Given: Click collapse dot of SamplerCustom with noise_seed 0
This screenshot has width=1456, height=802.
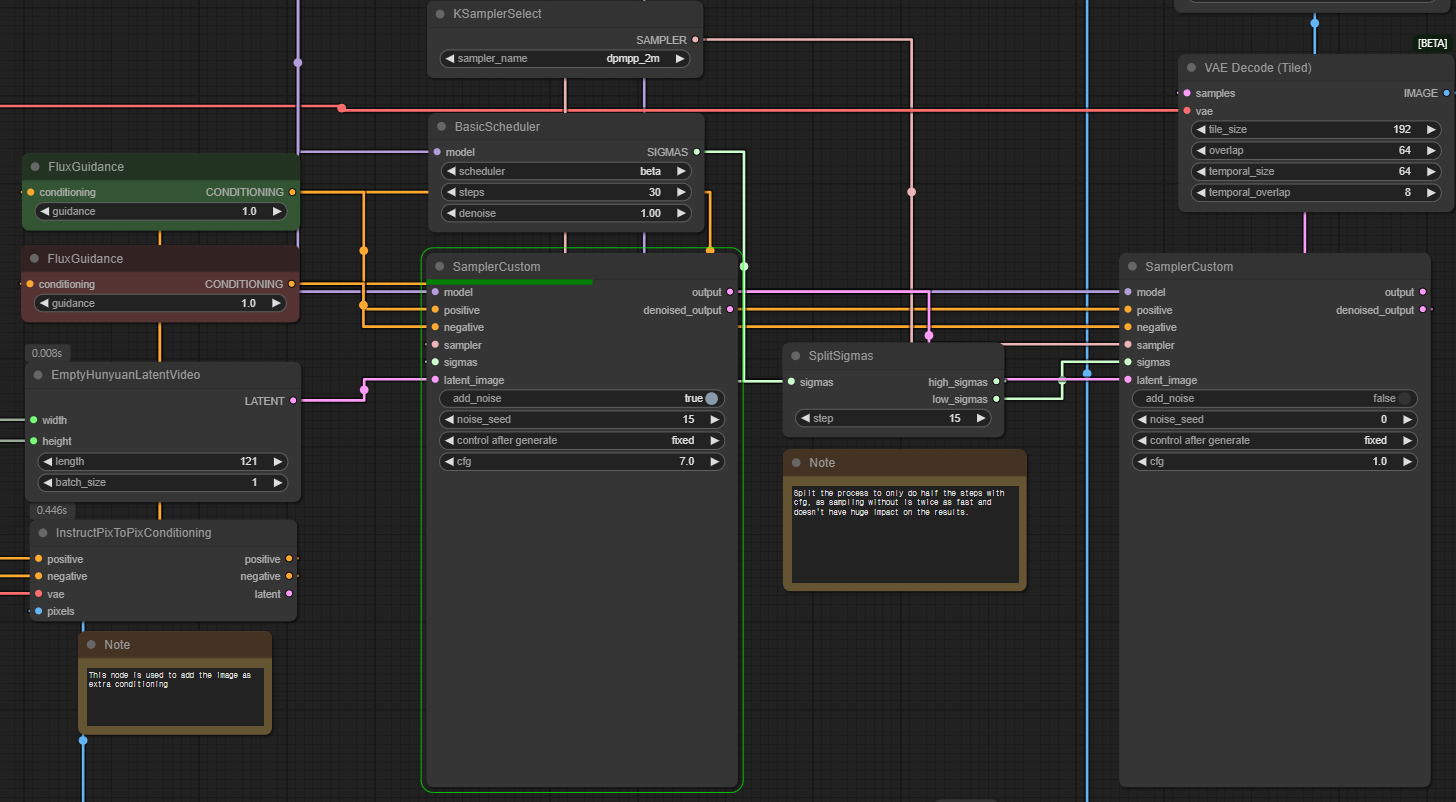Looking at the screenshot, I should (x=1131, y=267).
